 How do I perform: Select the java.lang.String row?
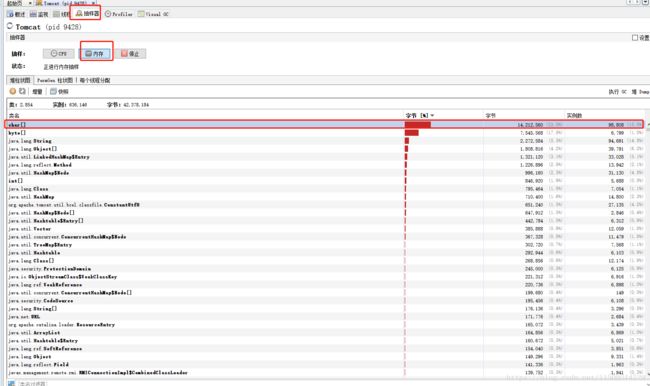[x=325, y=141]
